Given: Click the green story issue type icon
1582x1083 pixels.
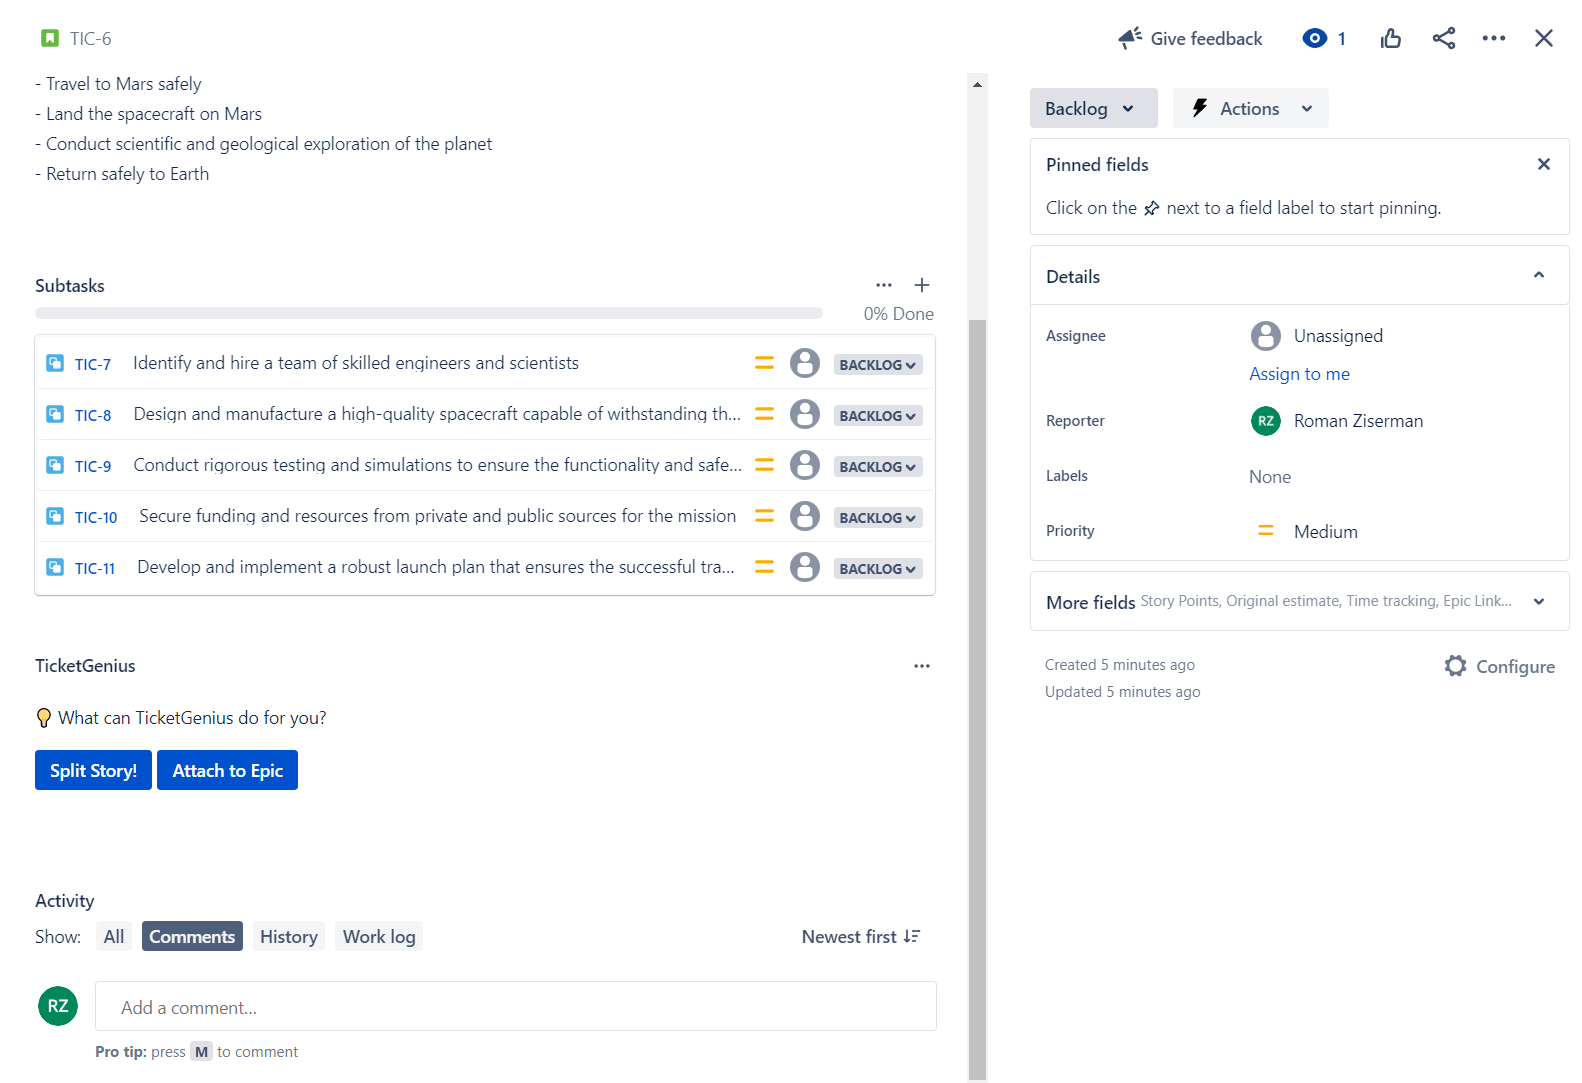Looking at the screenshot, I should [x=50, y=38].
